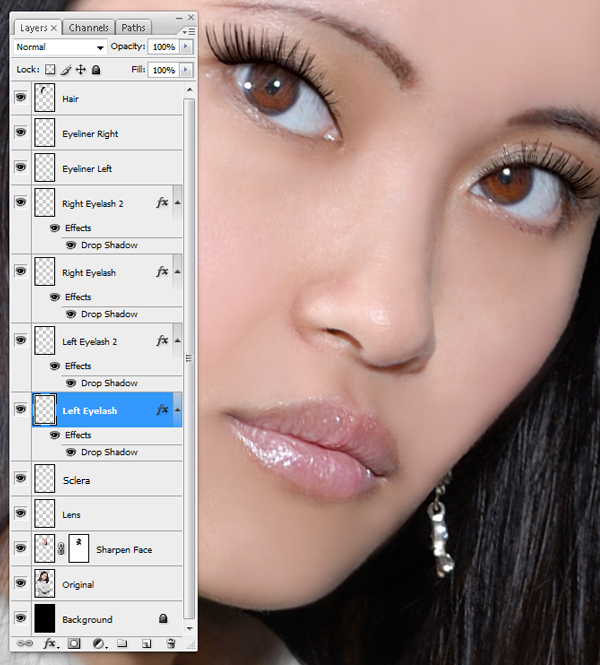Click black Background layer thumbnail

point(45,618)
